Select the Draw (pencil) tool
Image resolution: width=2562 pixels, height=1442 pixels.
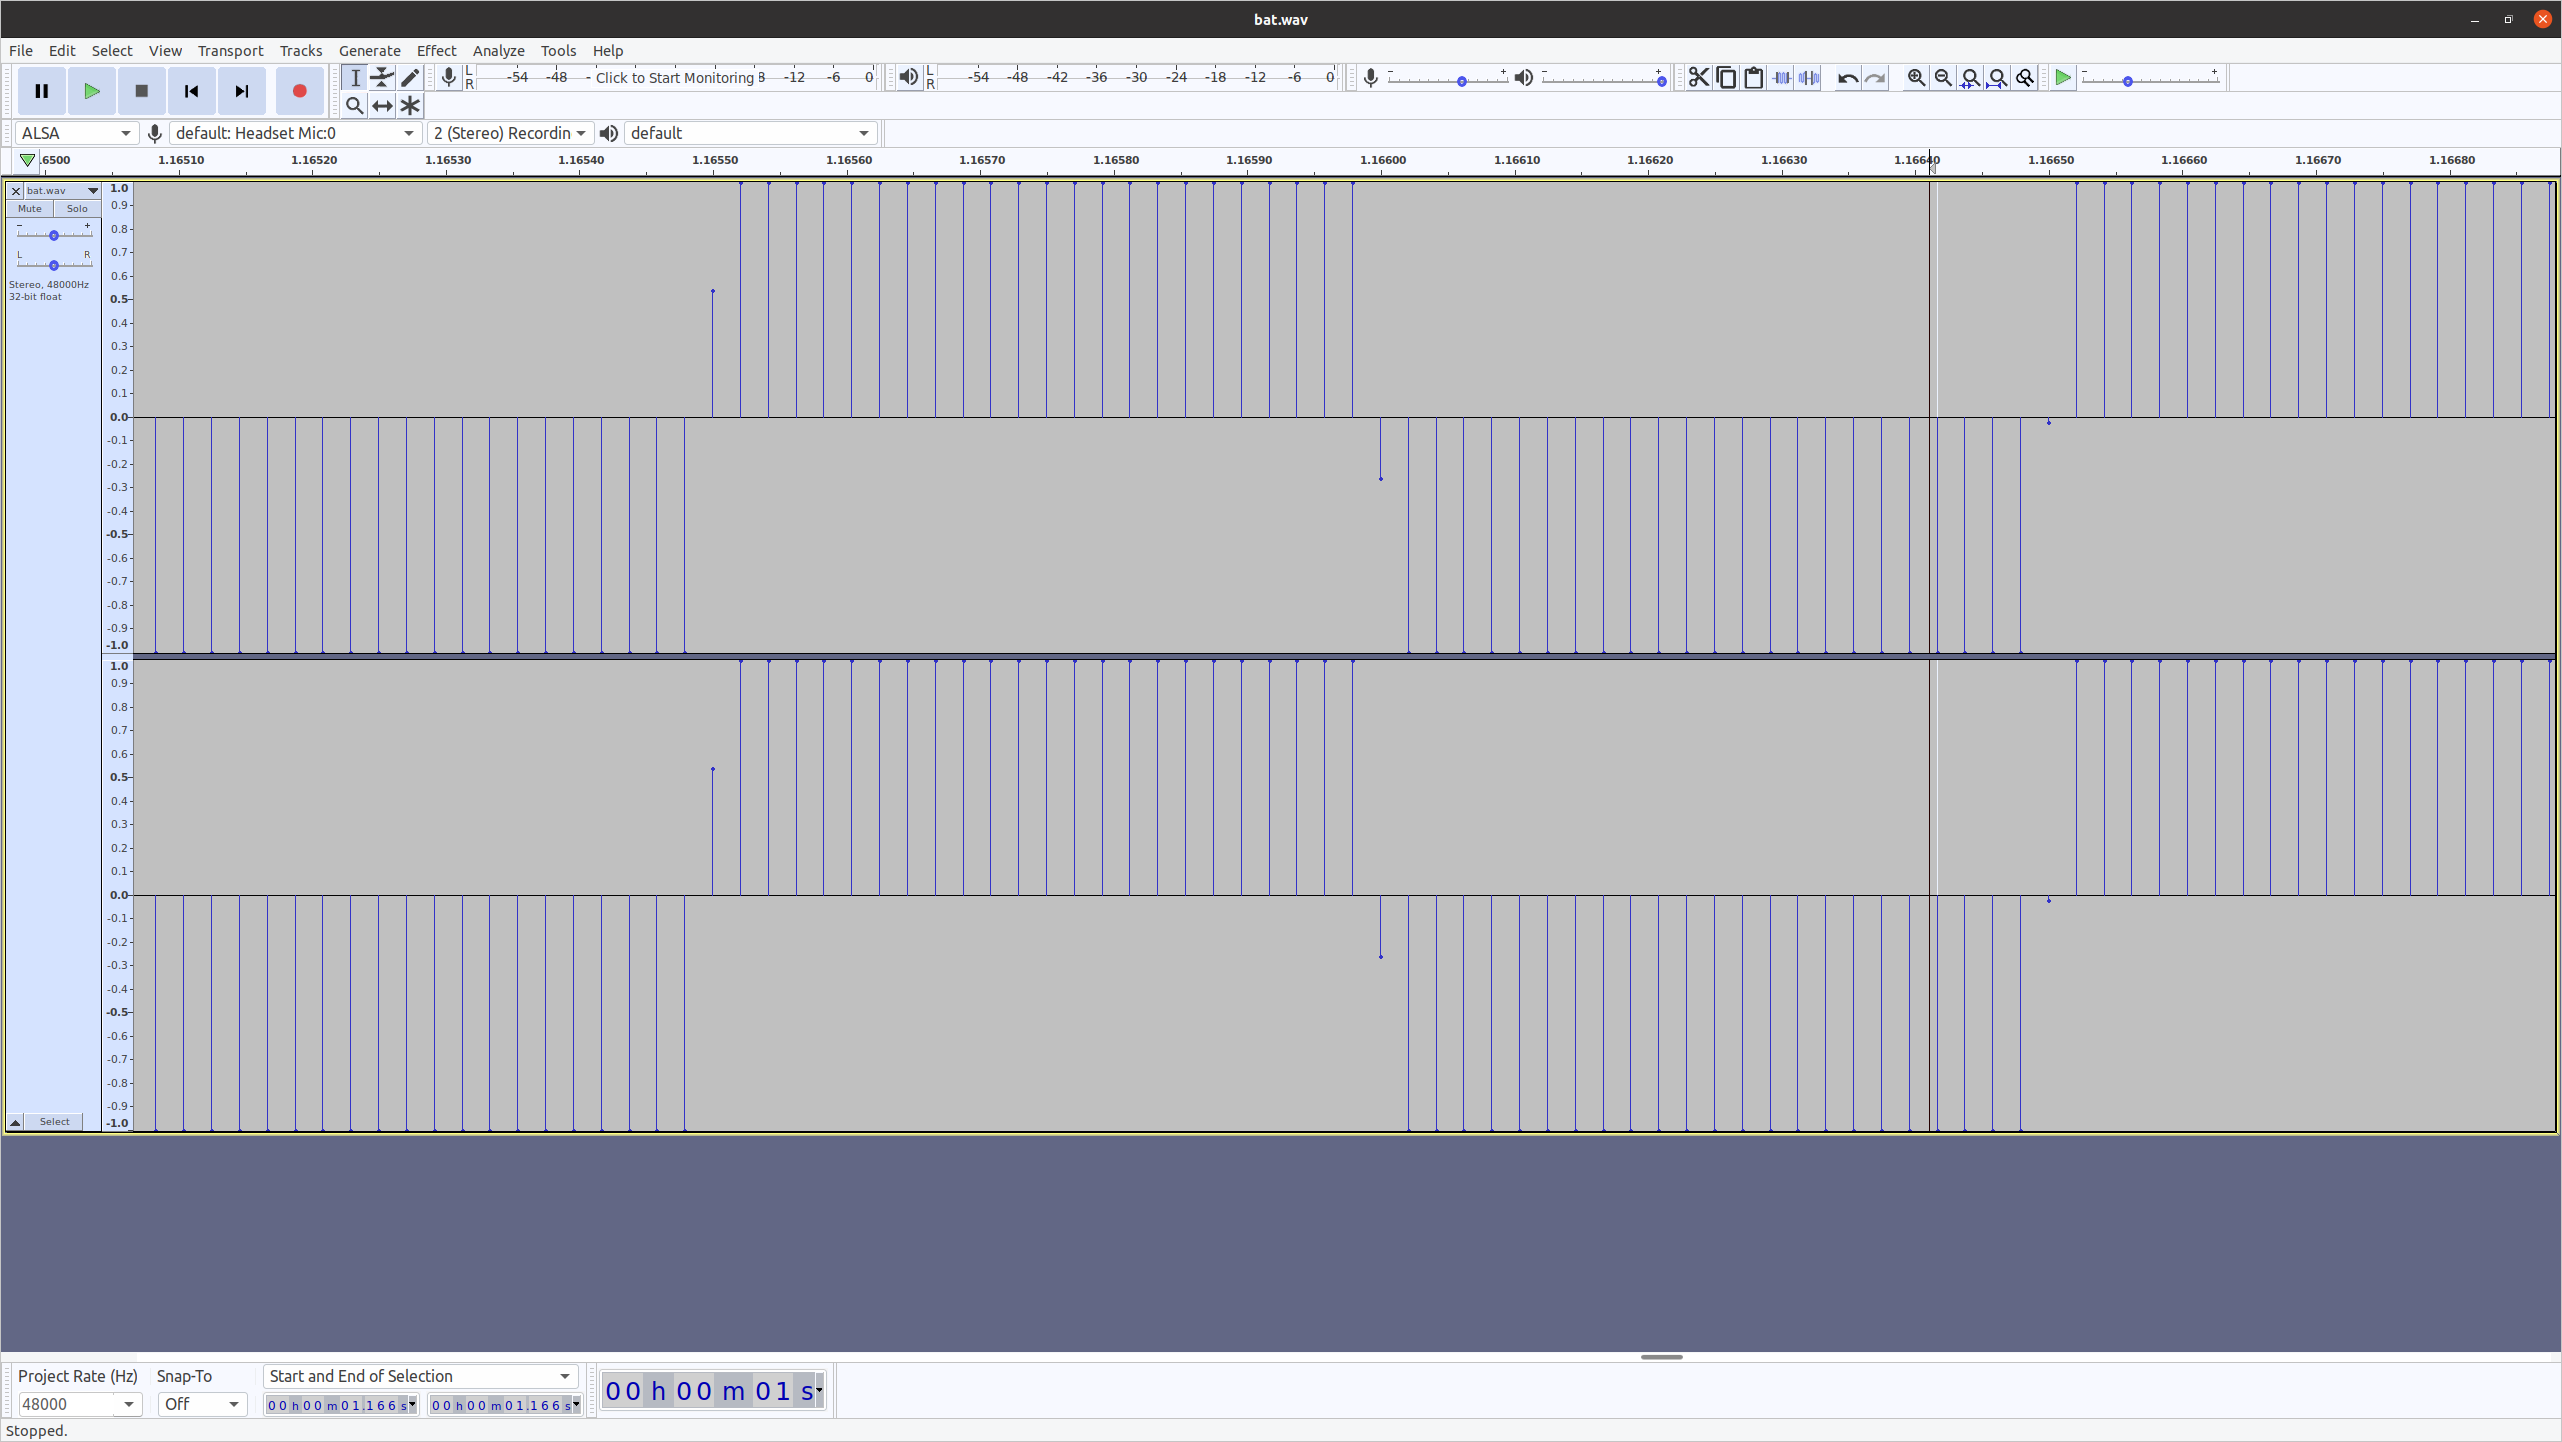click(410, 78)
